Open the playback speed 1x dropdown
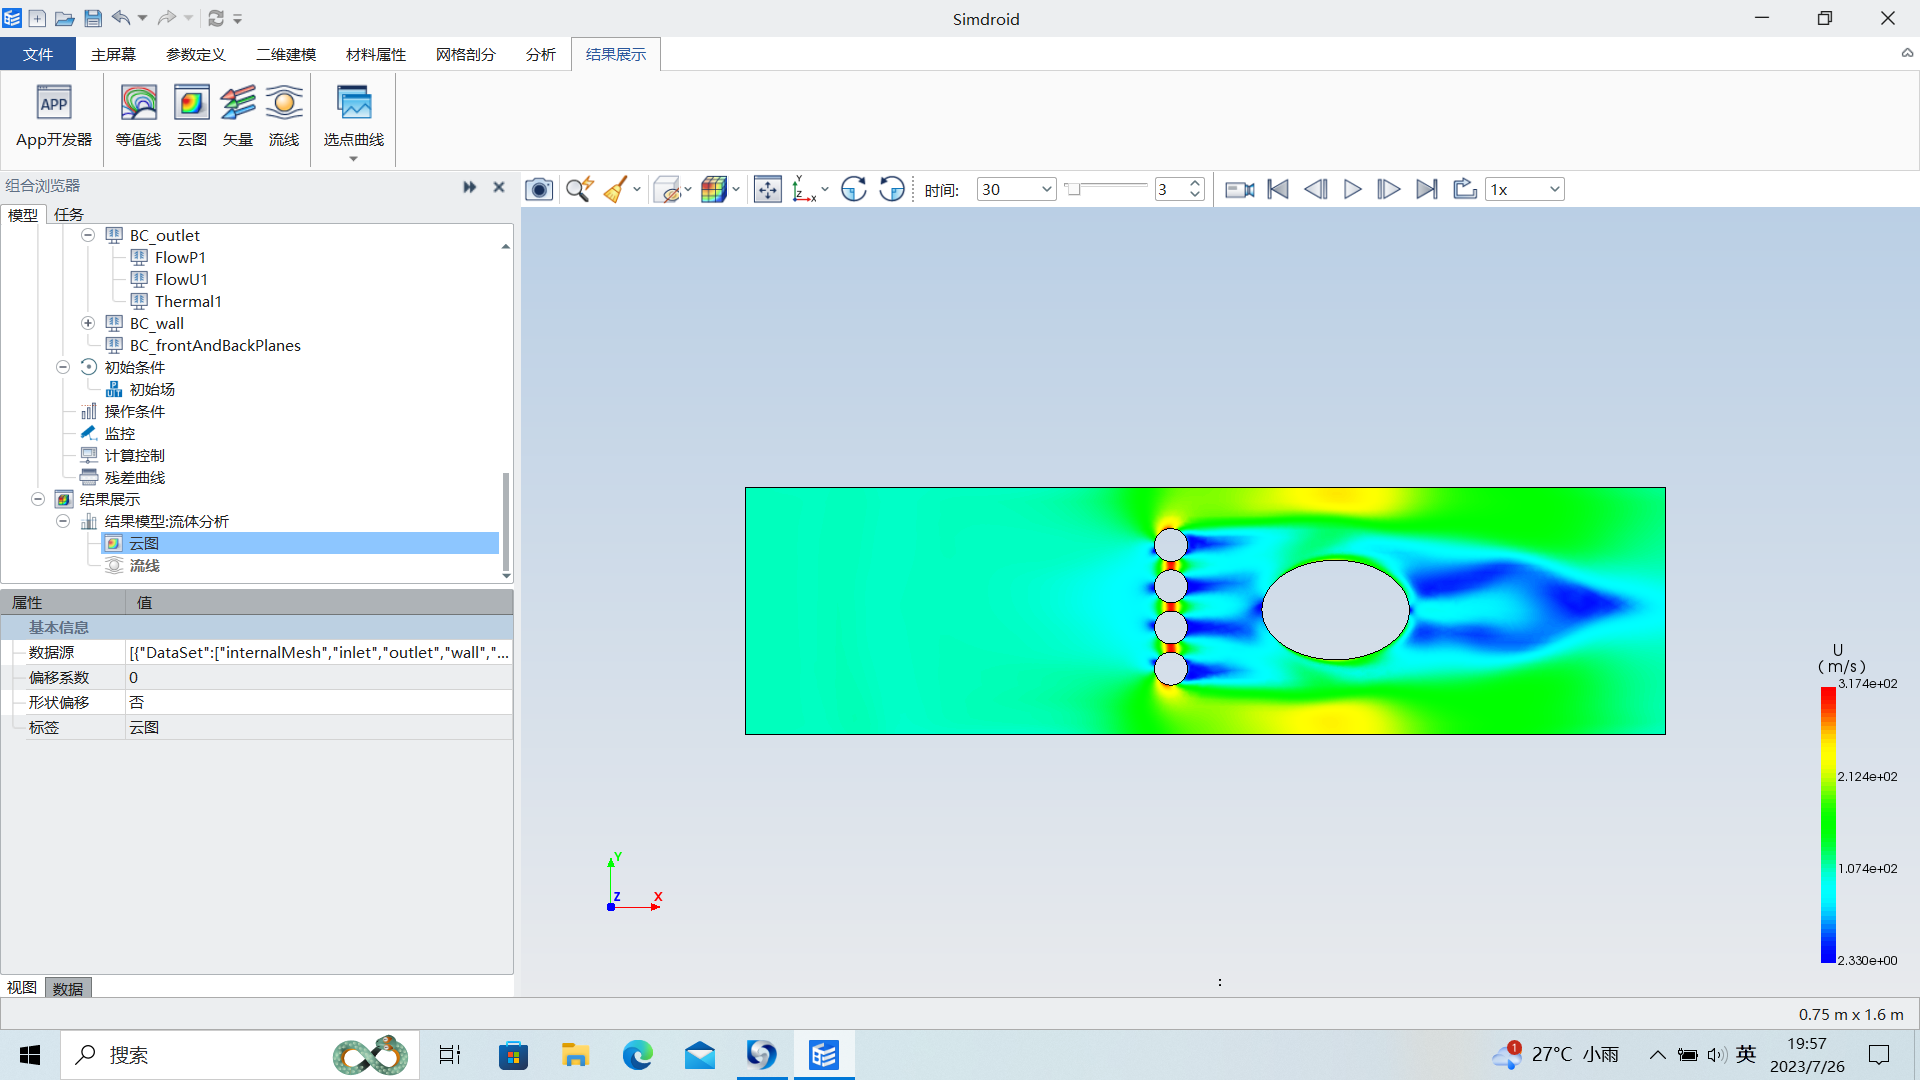 point(1525,189)
